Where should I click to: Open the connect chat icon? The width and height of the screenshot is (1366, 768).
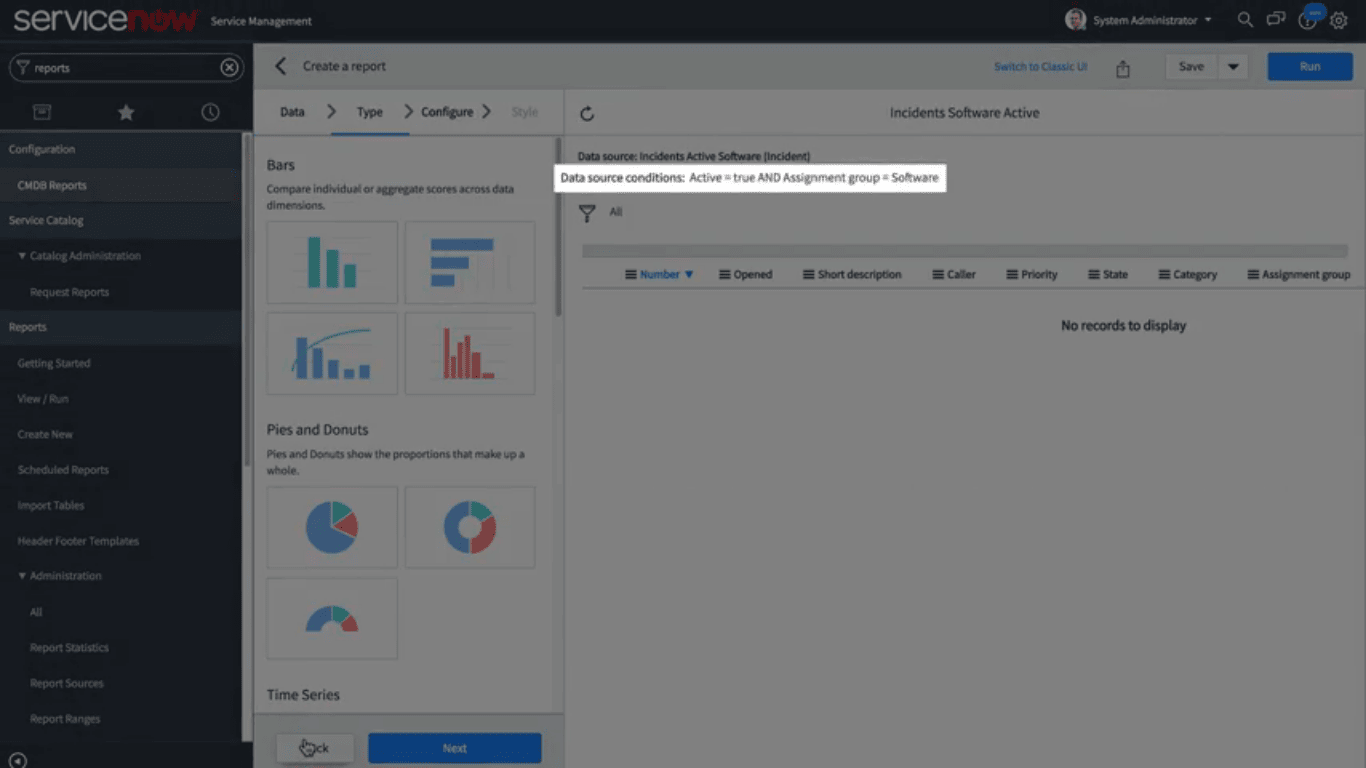pyautogui.click(x=1275, y=19)
